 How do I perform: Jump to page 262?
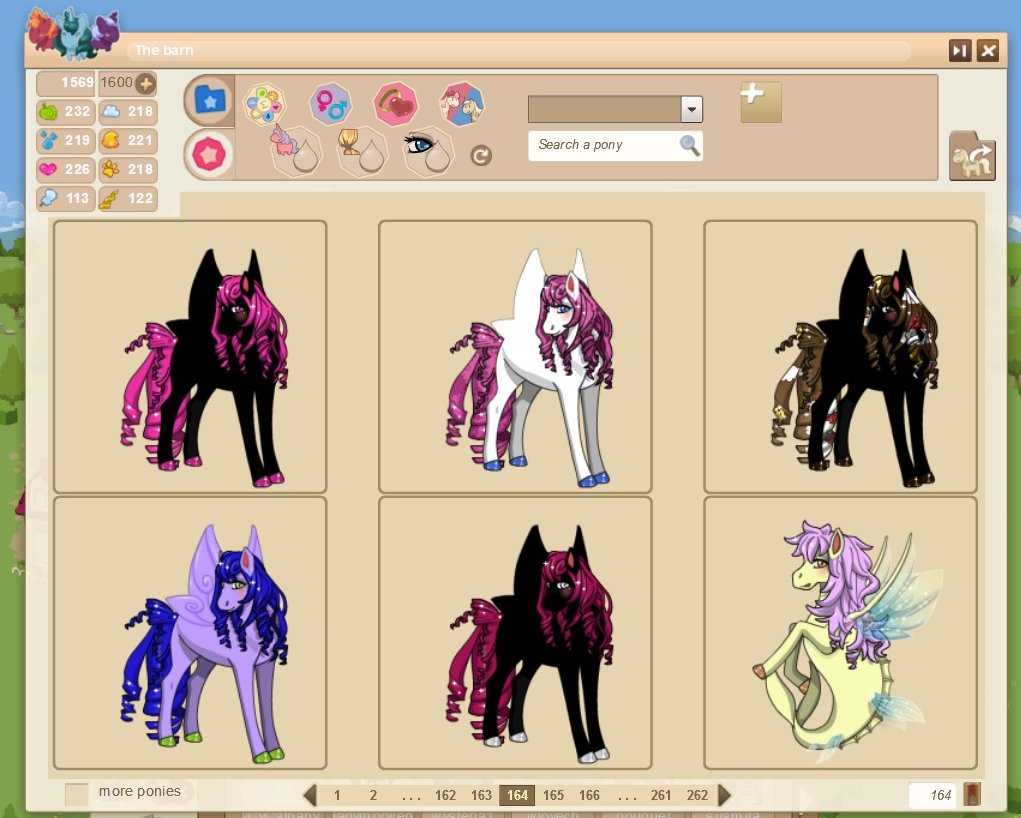tap(697, 795)
